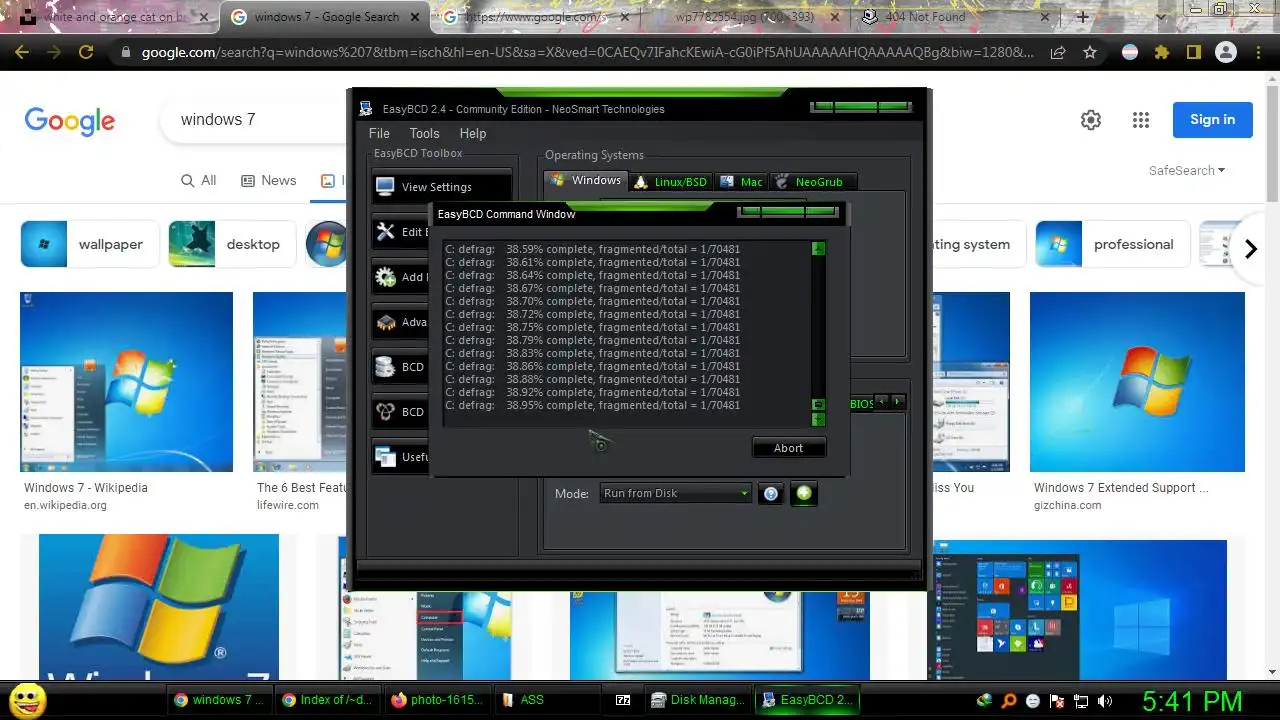Image resolution: width=1280 pixels, height=720 pixels.
Task: Click the Abort button in Command Window
Action: (x=789, y=448)
